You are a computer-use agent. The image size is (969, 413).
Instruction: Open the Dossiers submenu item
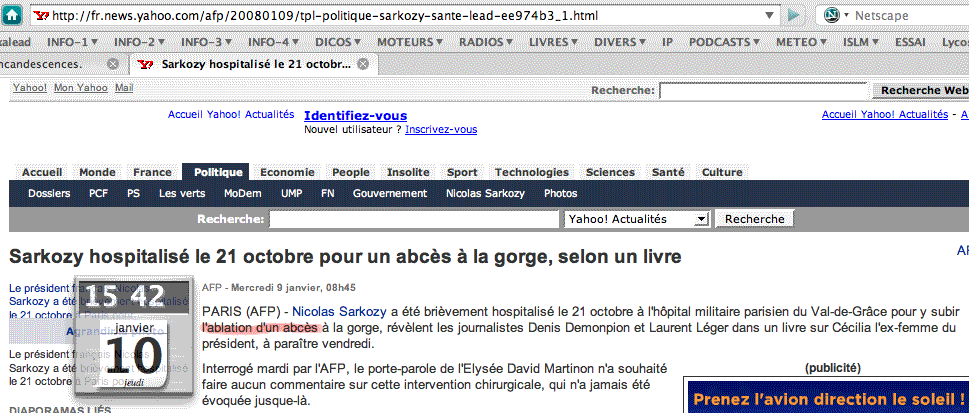click(49, 194)
